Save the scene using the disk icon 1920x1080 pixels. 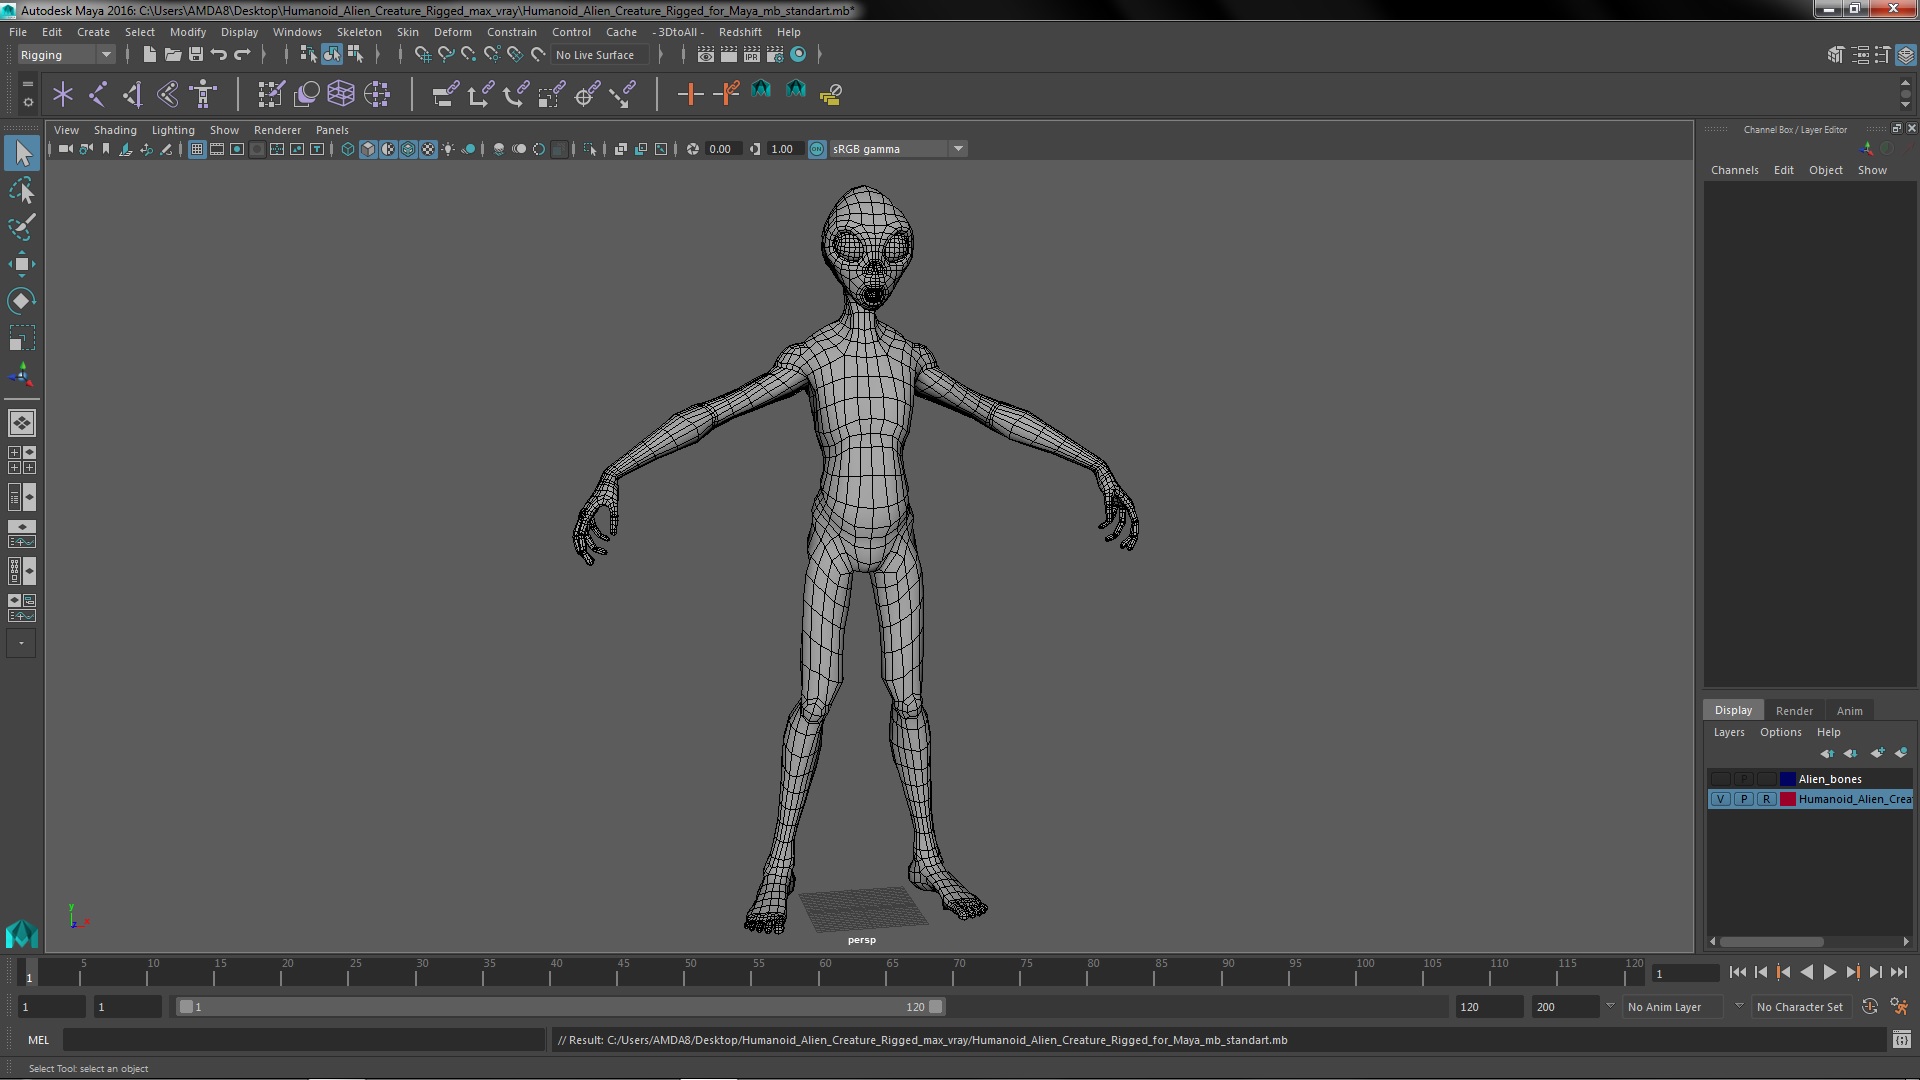tap(196, 54)
